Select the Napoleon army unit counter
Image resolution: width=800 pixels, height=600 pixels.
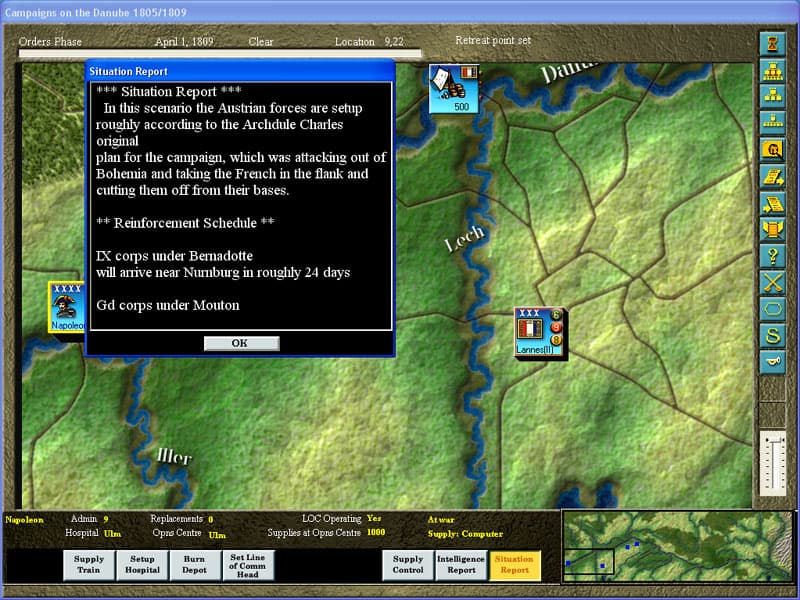[66, 307]
